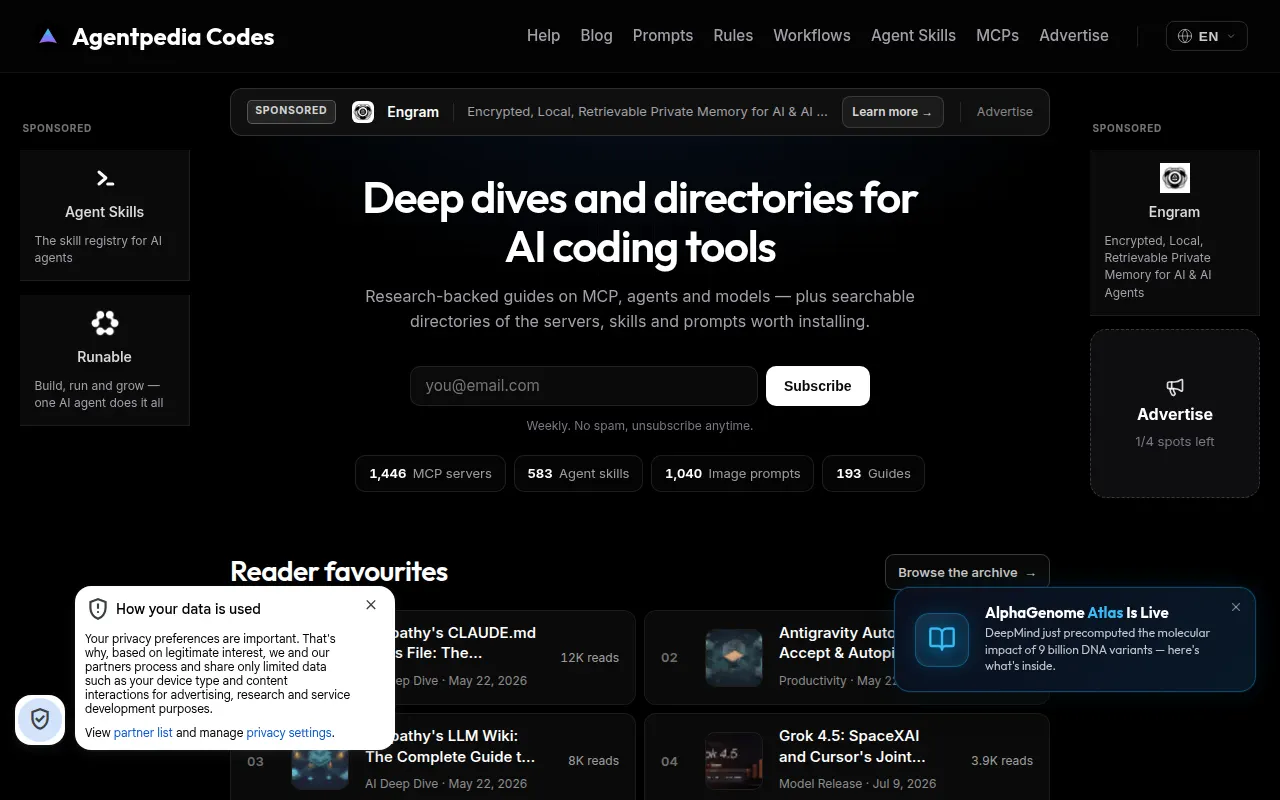Image resolution: width=1280 pixels, height=800 pixels.
Task: Open the privacy settings link
Action: point(289,733)
